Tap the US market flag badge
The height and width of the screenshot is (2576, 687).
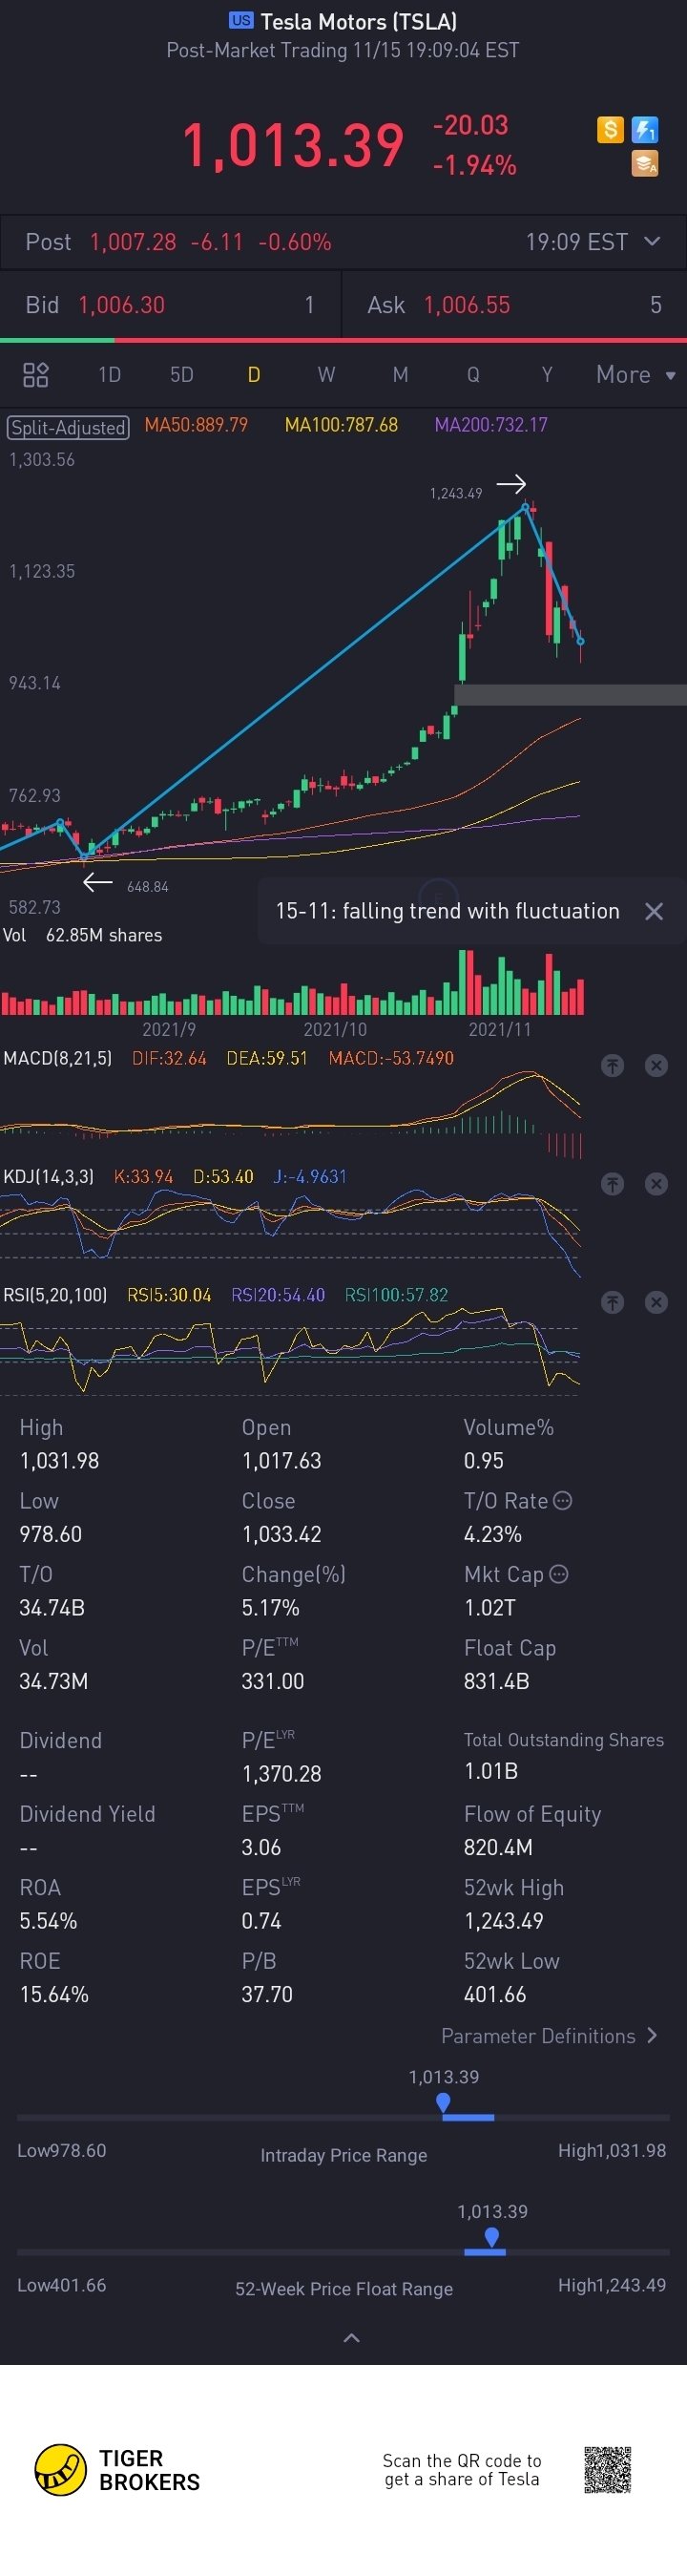[x=241, y=20]
